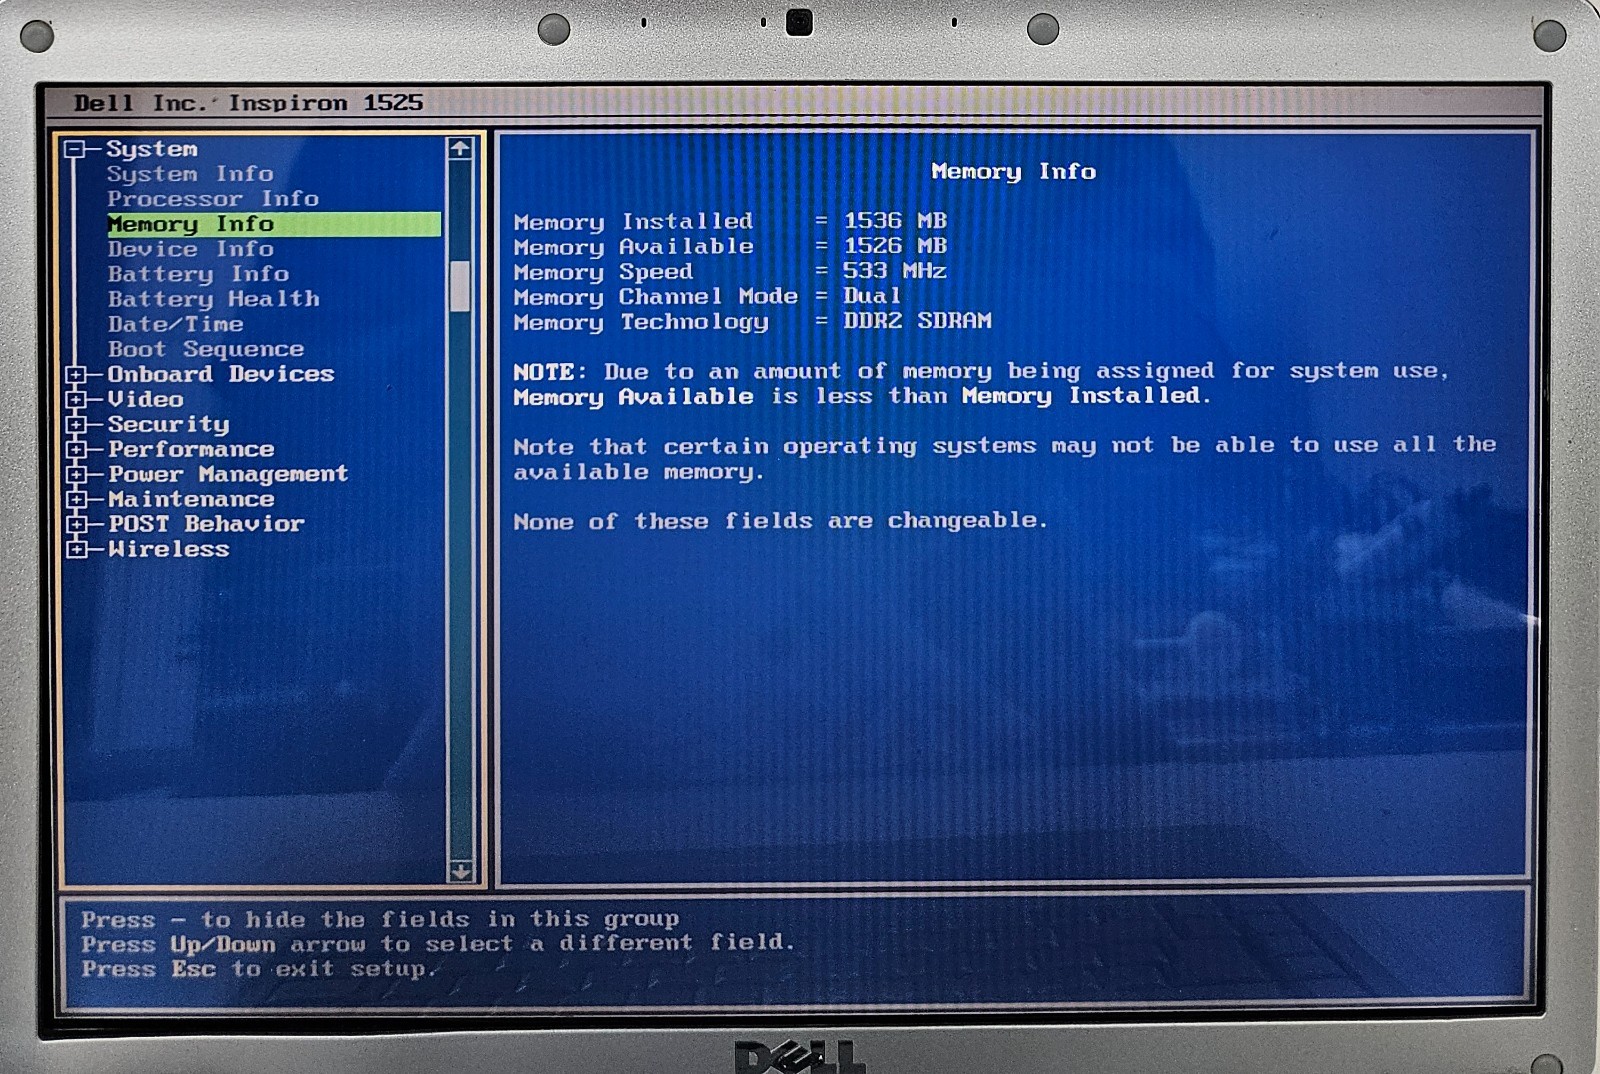Select System Info in the tree
This screenshot has height=1074, width=1600.
point(190,174)
